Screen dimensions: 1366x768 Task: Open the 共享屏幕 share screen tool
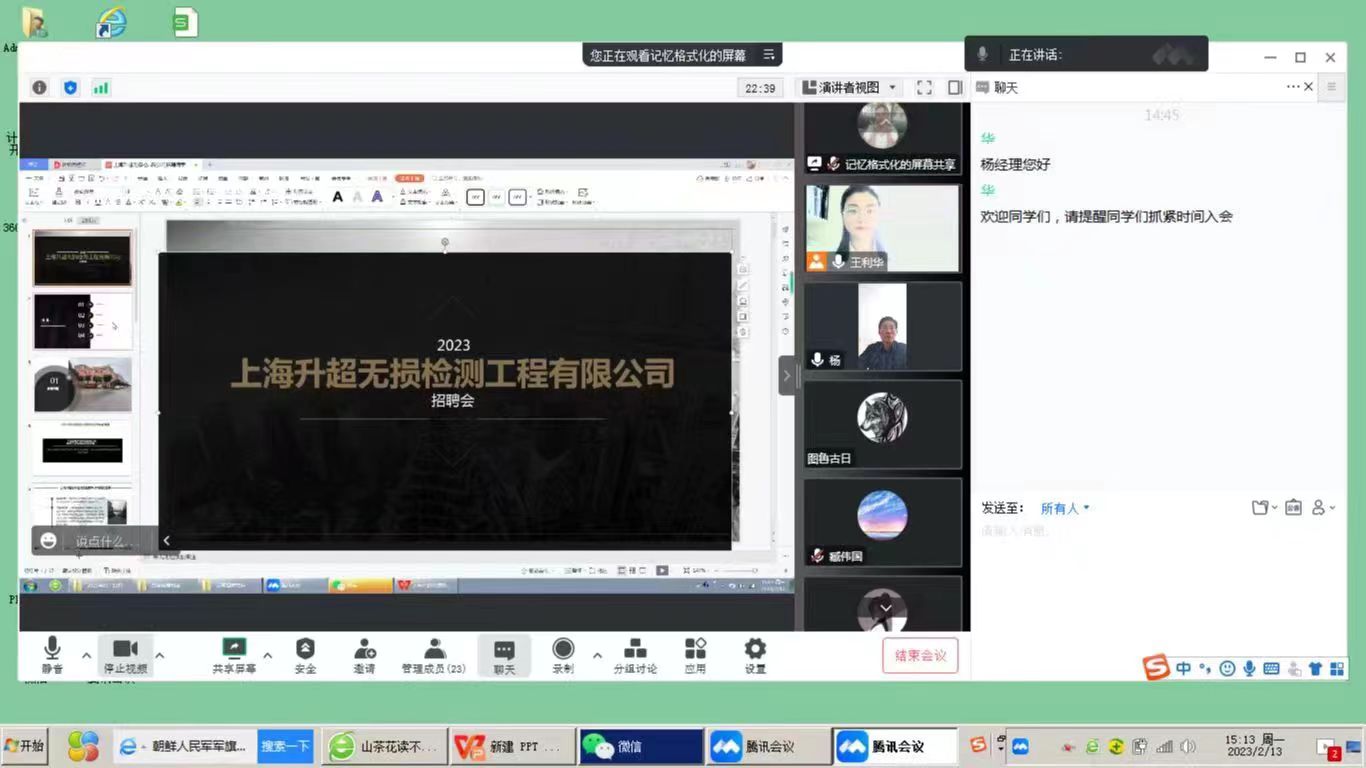pos(234,655)
